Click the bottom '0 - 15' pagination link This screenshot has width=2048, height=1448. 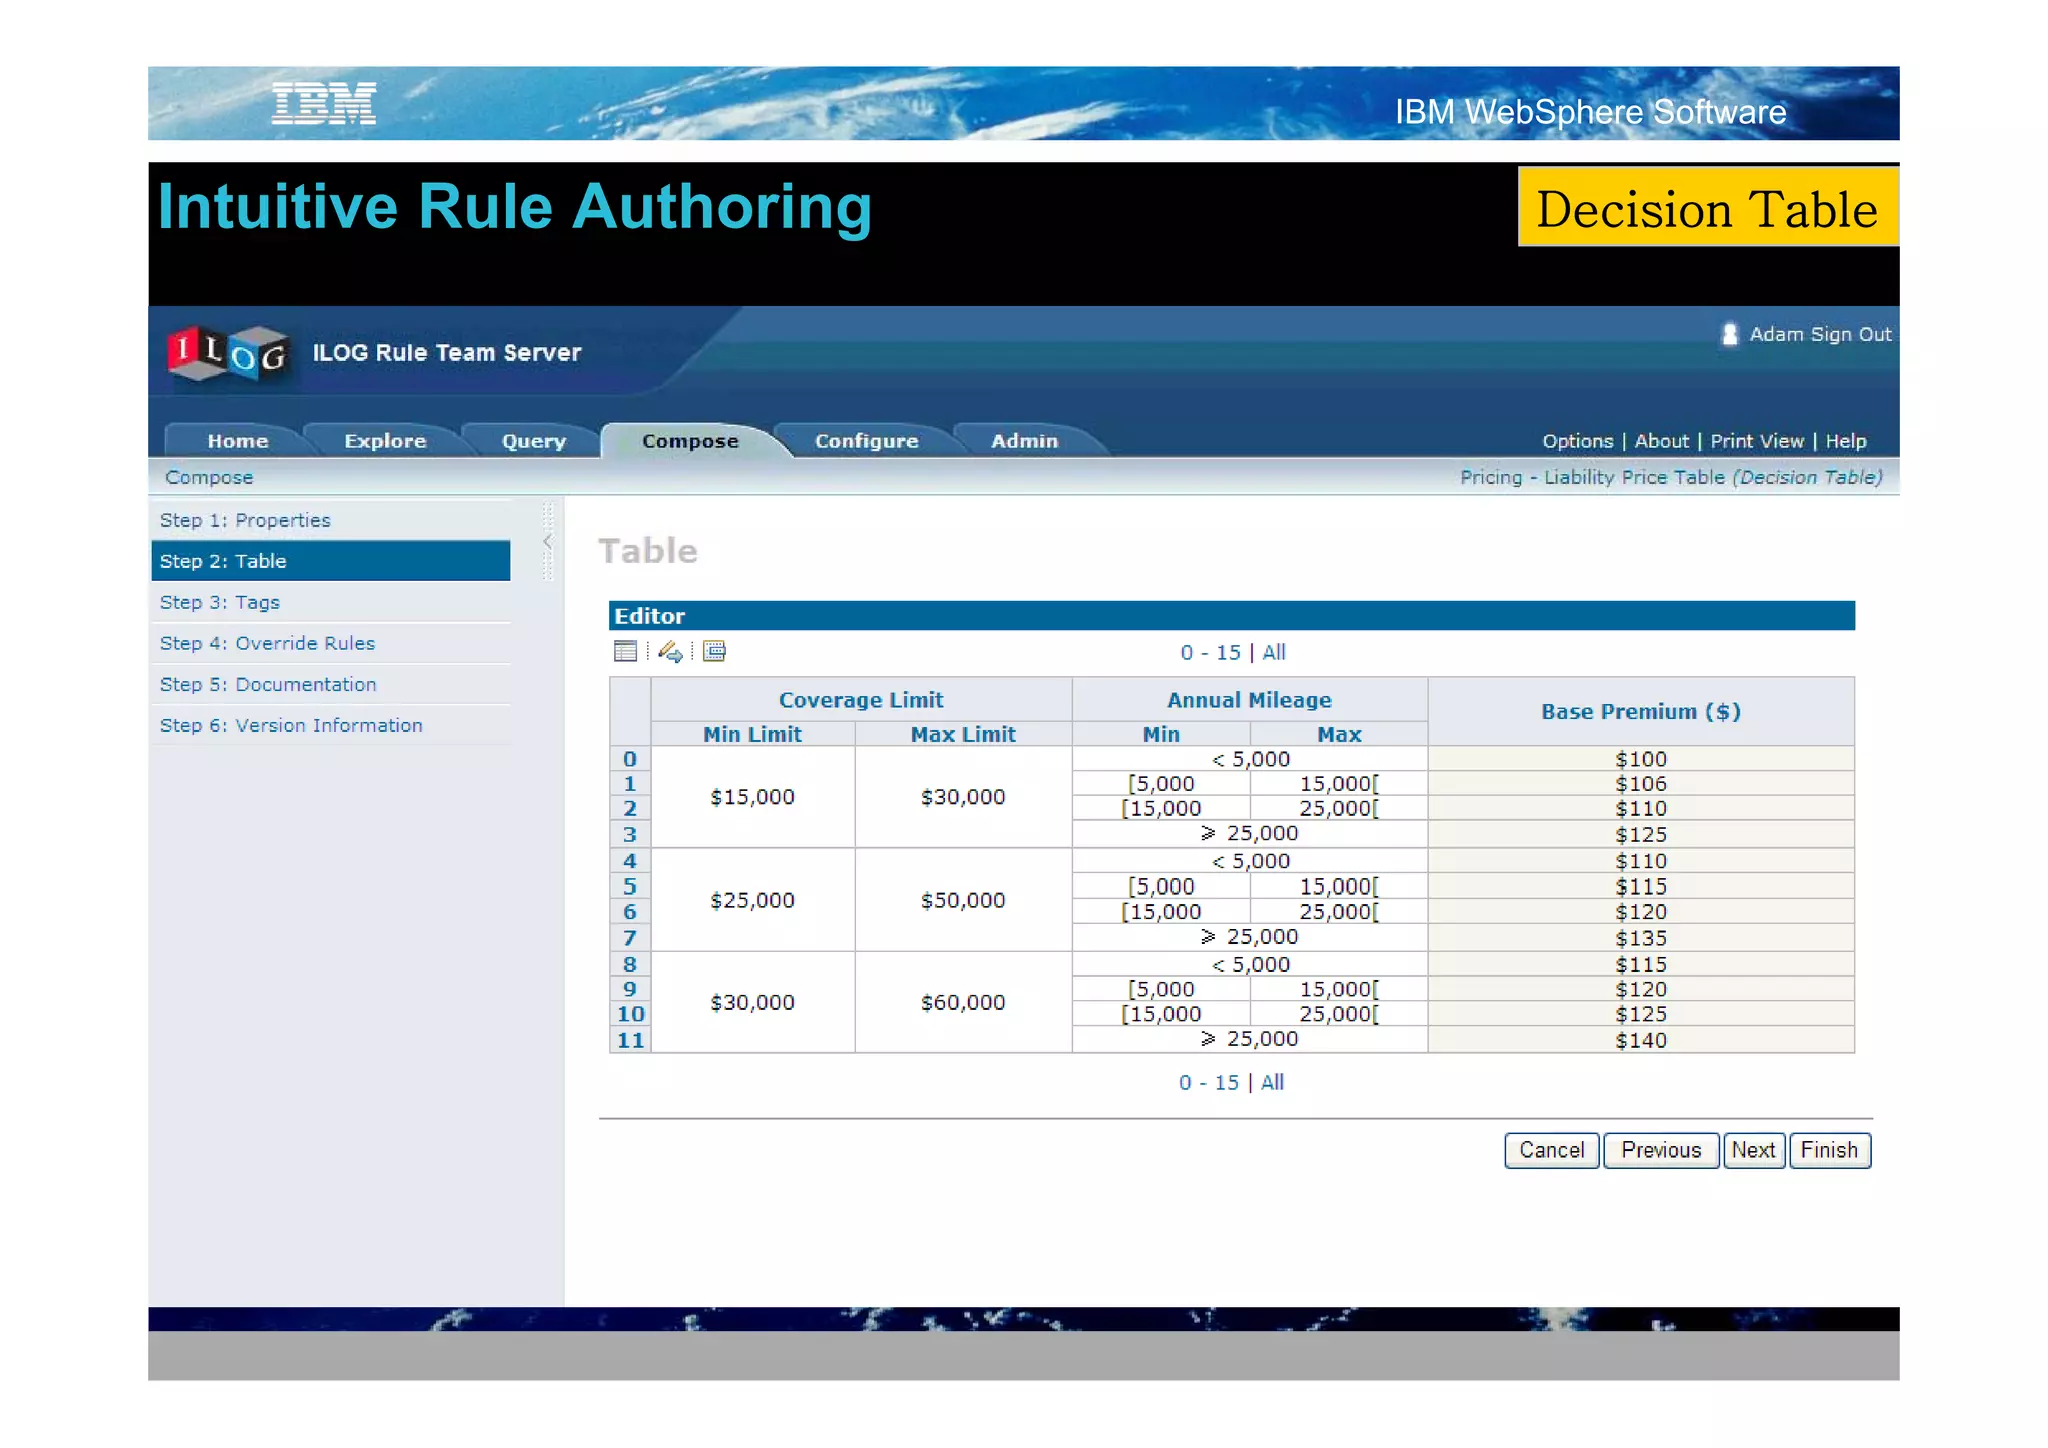point(1208,1082)
